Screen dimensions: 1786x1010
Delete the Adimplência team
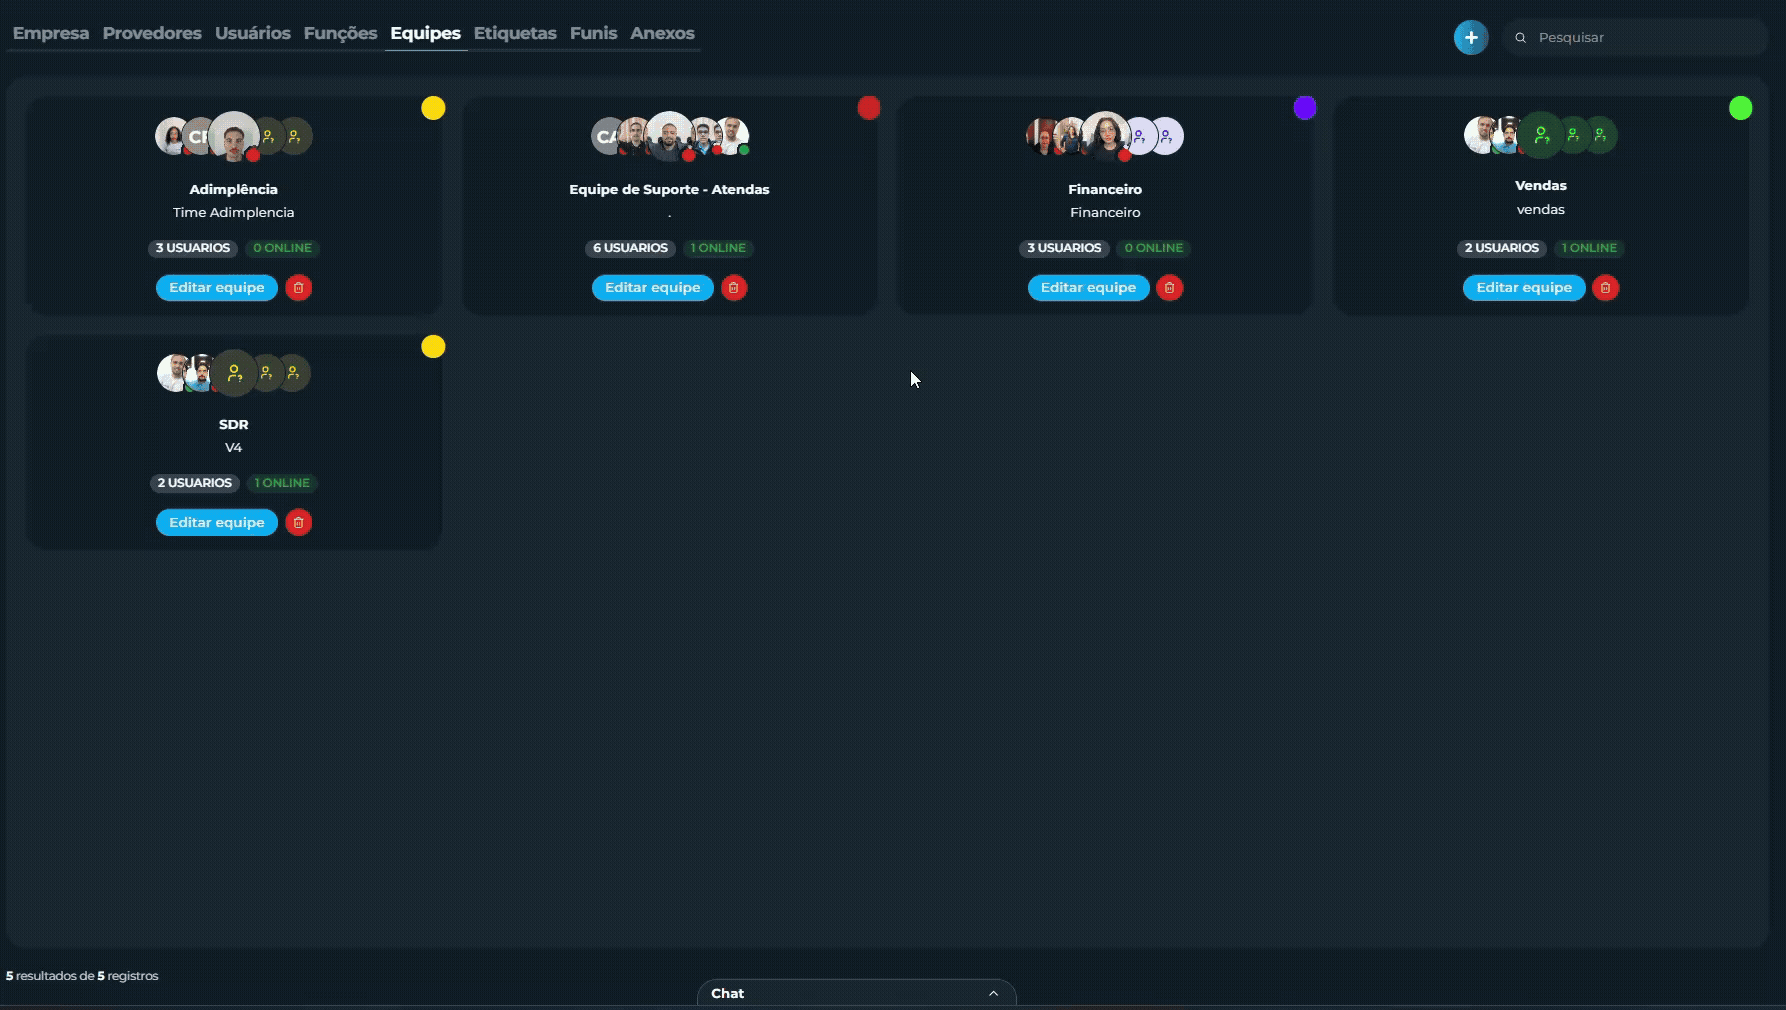298,288
